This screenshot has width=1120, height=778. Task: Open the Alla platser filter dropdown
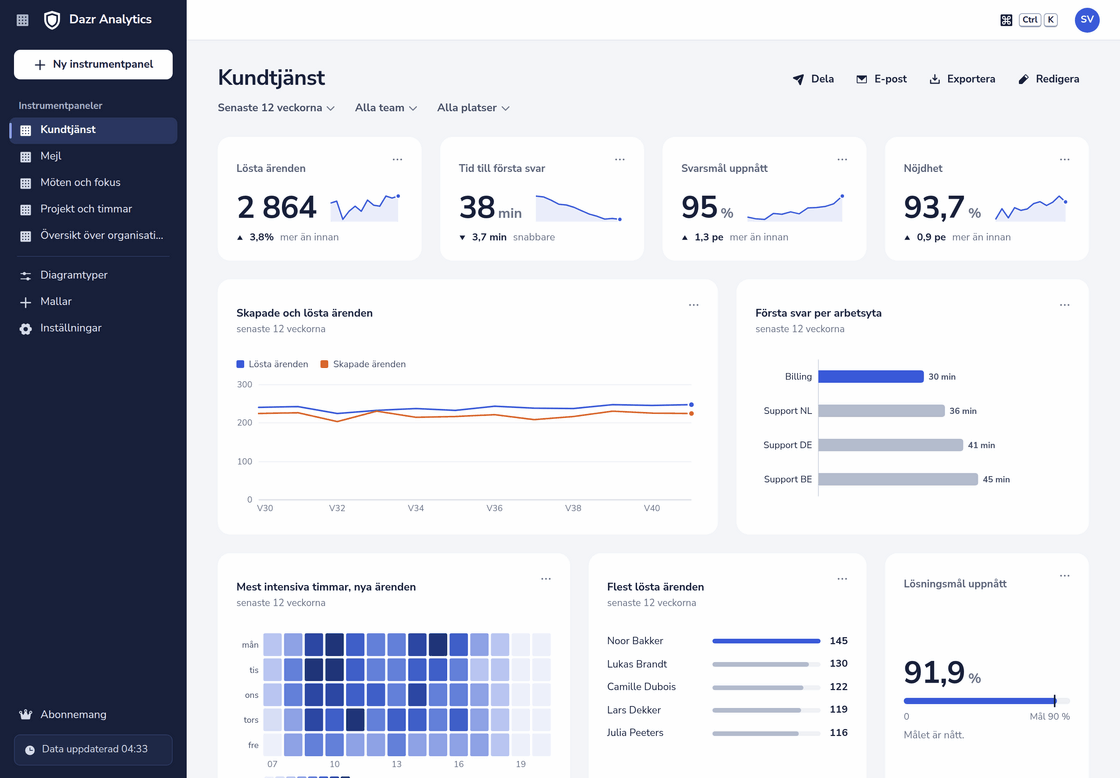click(473, 108)
